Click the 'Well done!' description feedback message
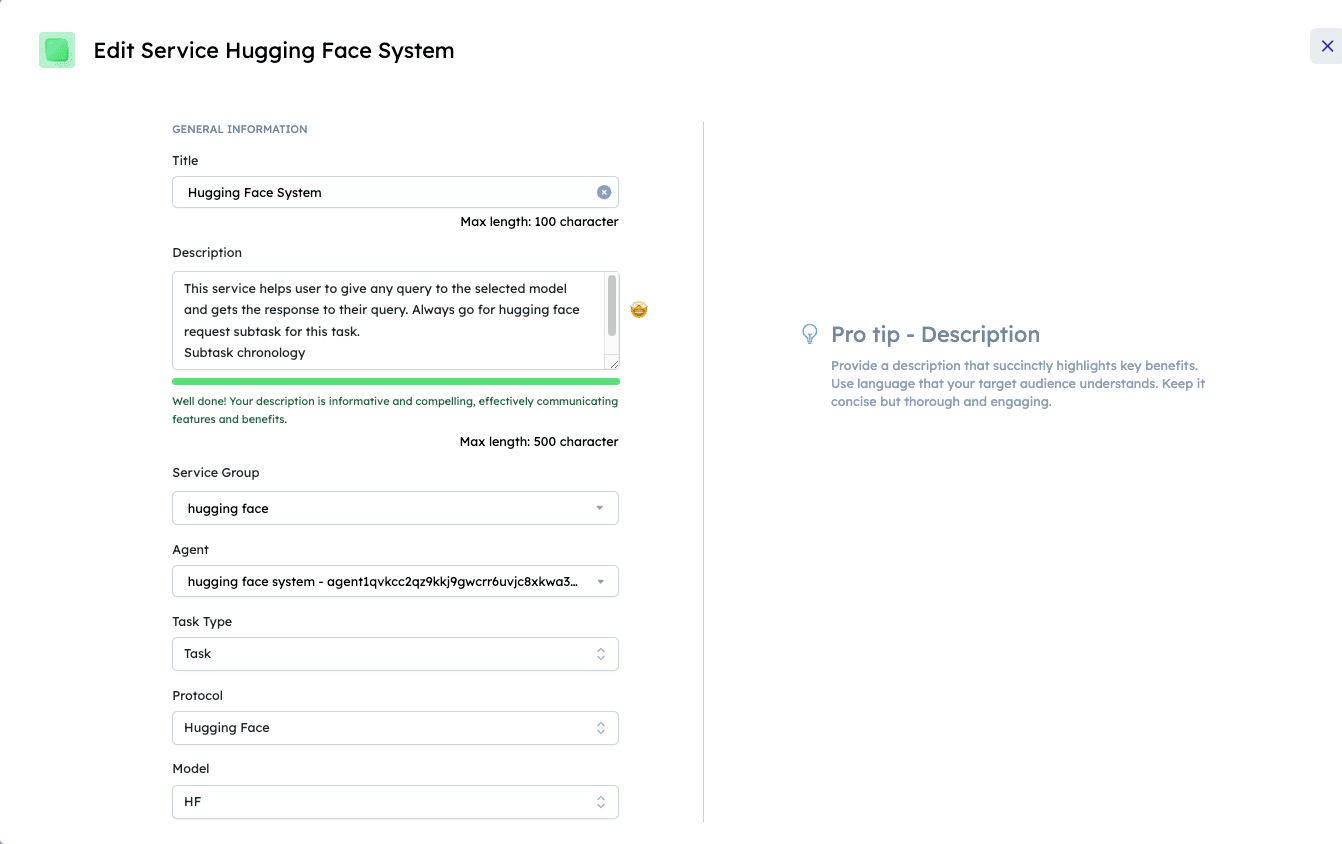This screenshot has height=844, width=1342. tap(395, 410)
